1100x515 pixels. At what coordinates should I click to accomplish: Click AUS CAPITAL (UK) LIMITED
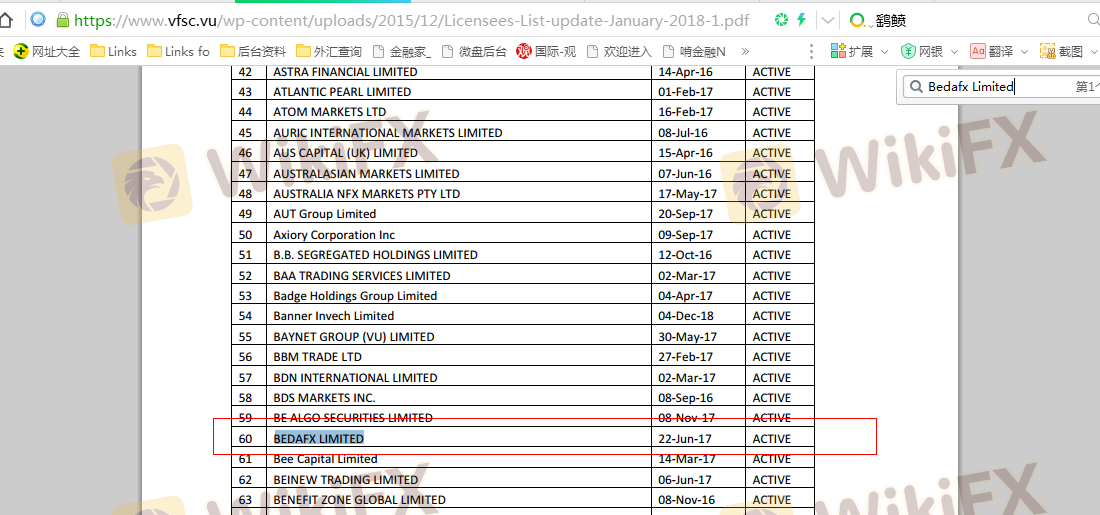click(345, 153)
